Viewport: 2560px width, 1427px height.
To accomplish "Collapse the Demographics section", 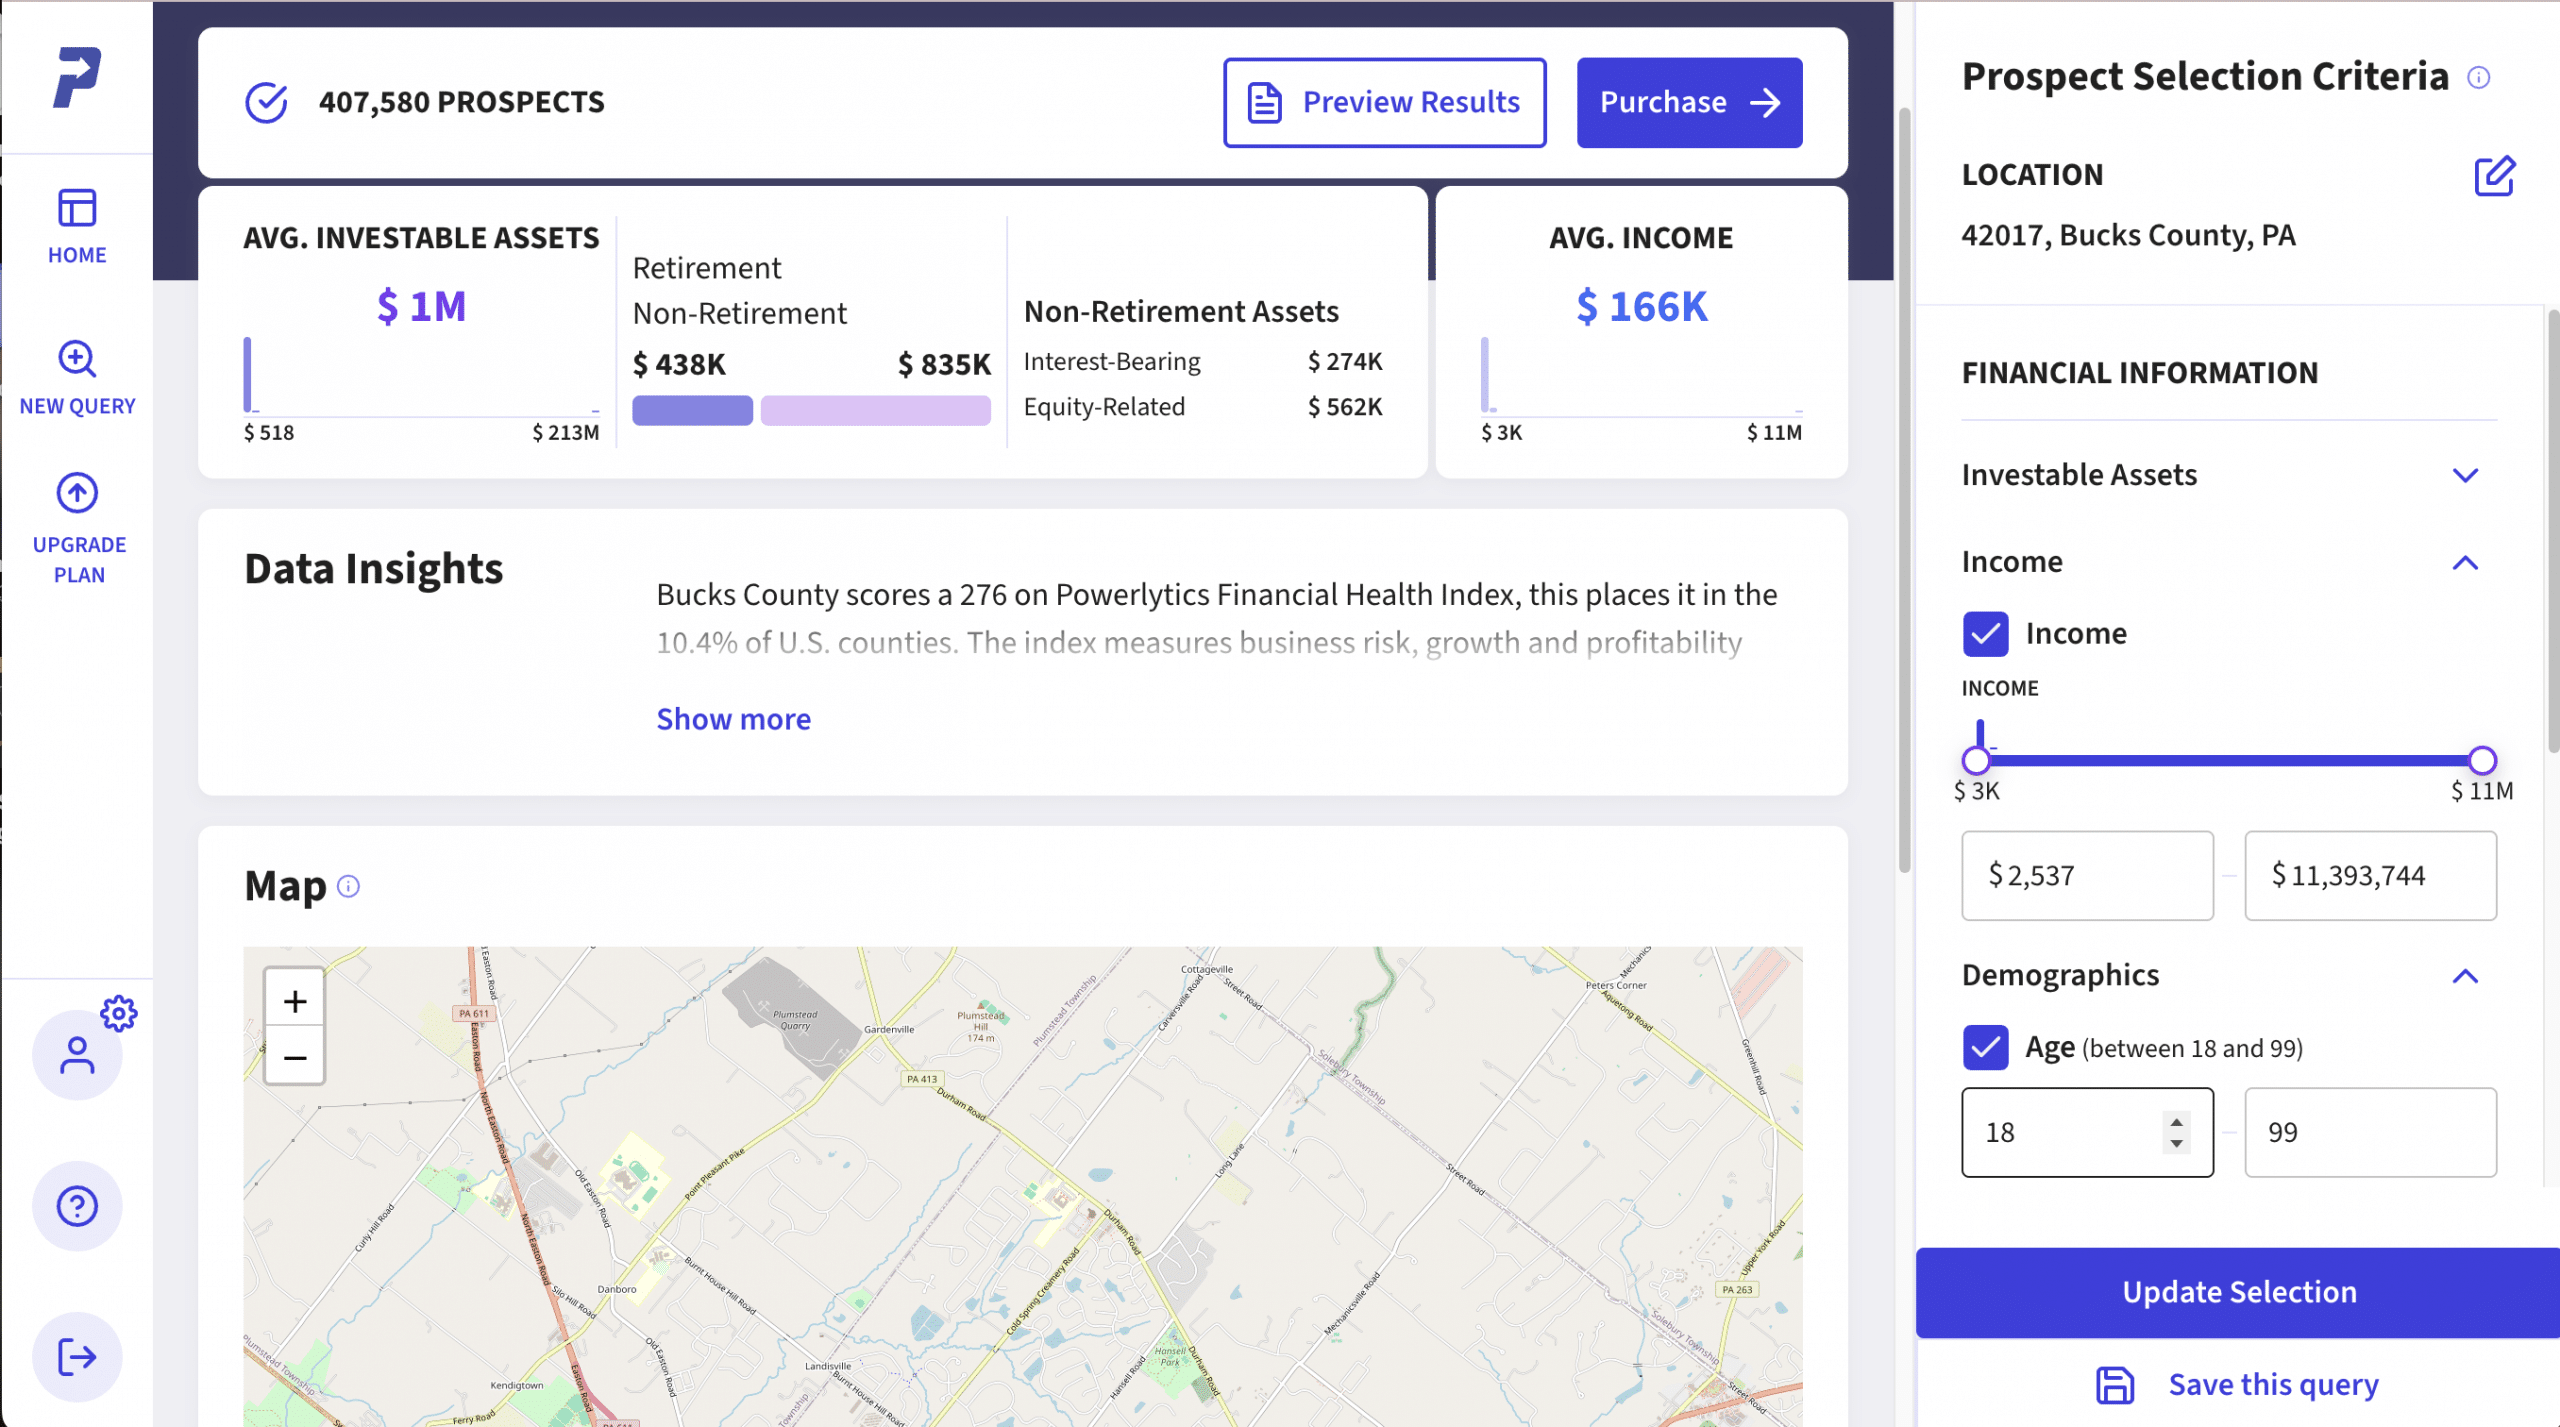I will click(2465, 976).
